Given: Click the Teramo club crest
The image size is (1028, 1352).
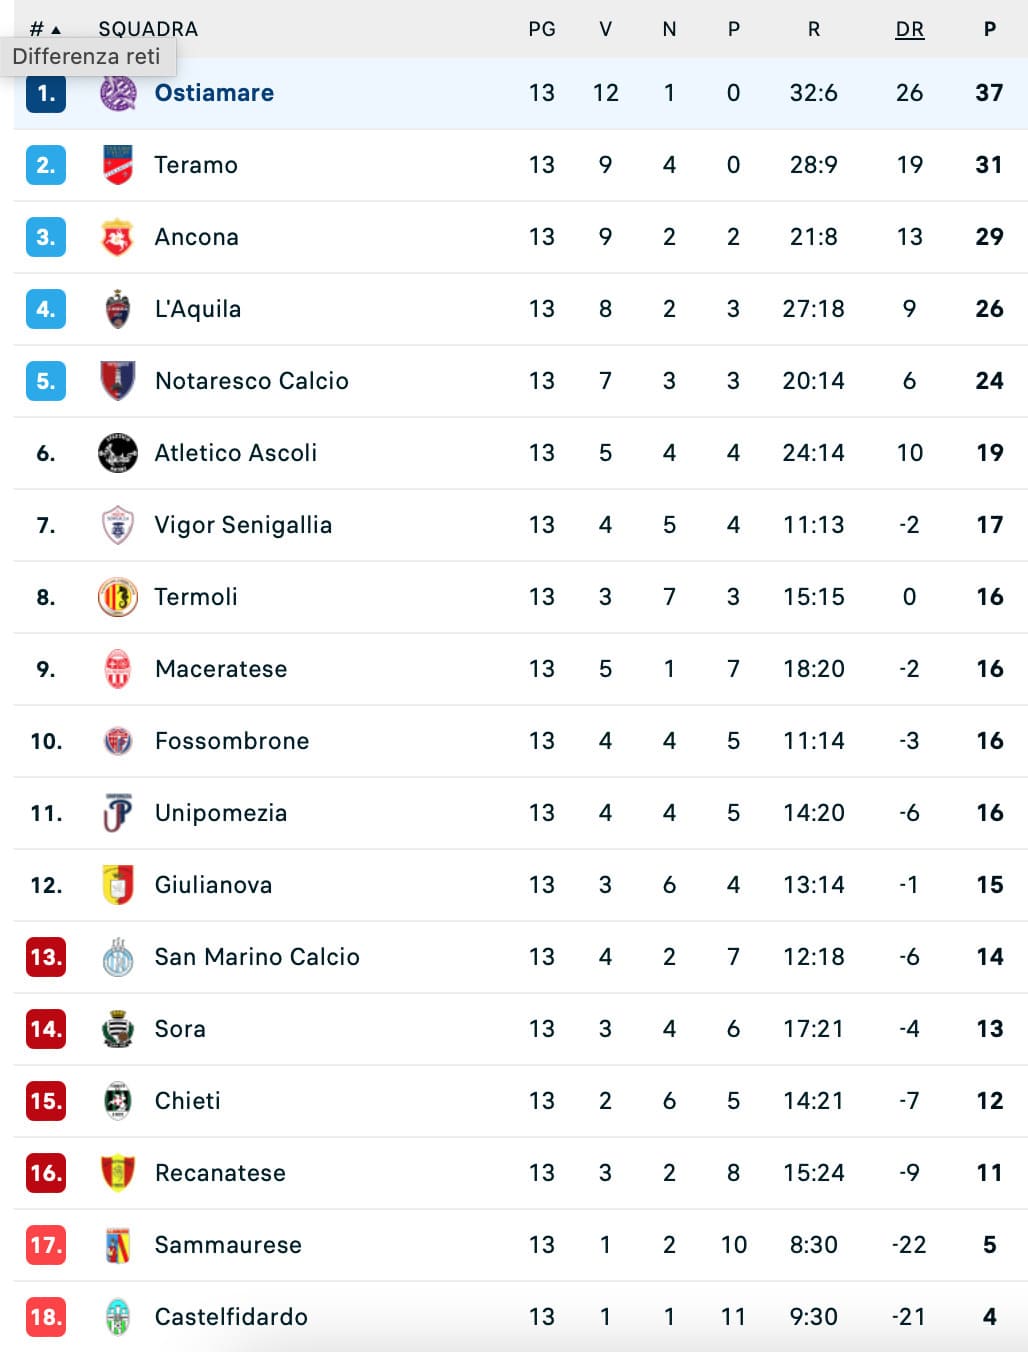Looking at the screenshot, I should click(x=117, y=165).
